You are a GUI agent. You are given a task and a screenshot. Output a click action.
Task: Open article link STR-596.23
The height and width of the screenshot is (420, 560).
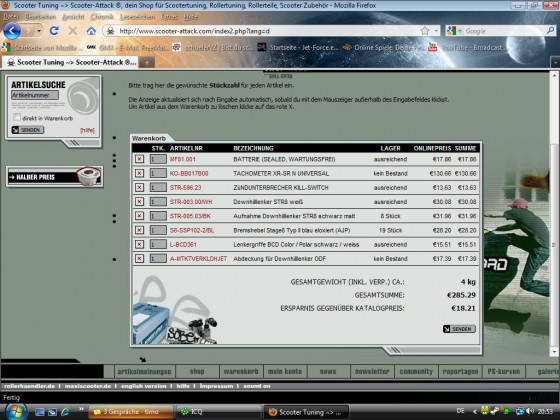[x=185, y=188]
